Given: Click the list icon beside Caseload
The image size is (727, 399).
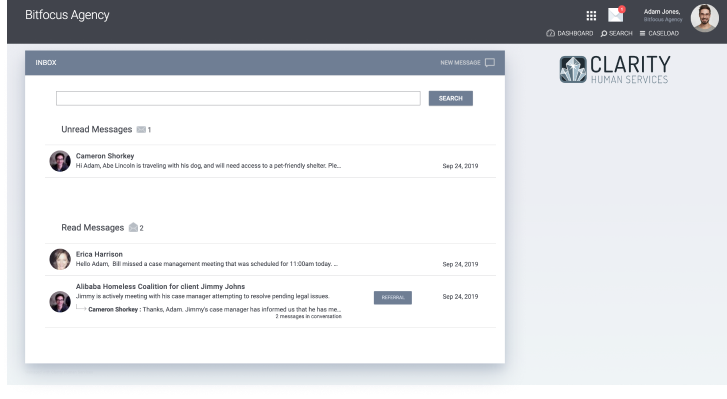Looking at the screenshot, I should (x=643, y=33).
